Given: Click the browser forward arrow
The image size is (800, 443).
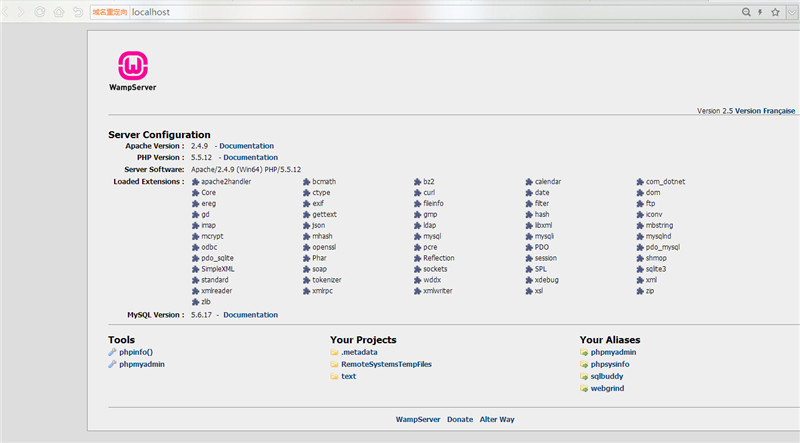Looking at the screenshot, I should (21, 12).
